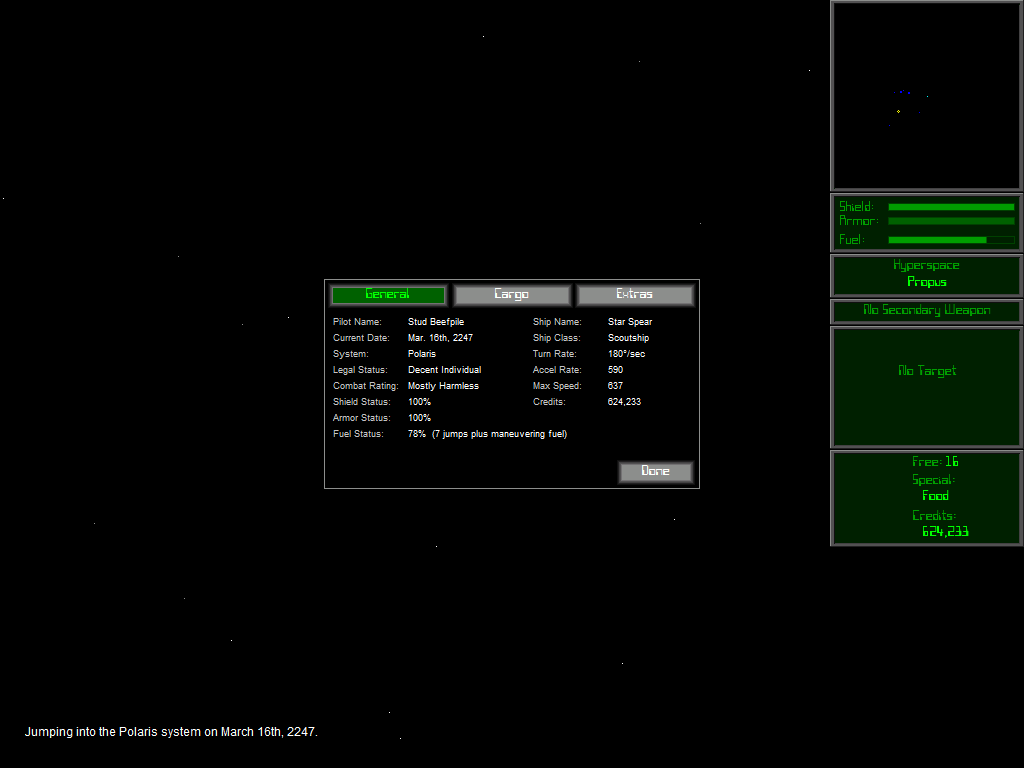Image resolution: width=1024 pixels, height=768 pixels.
Task: Click the Fuel Status 78% line
Action: coord(487,434)
